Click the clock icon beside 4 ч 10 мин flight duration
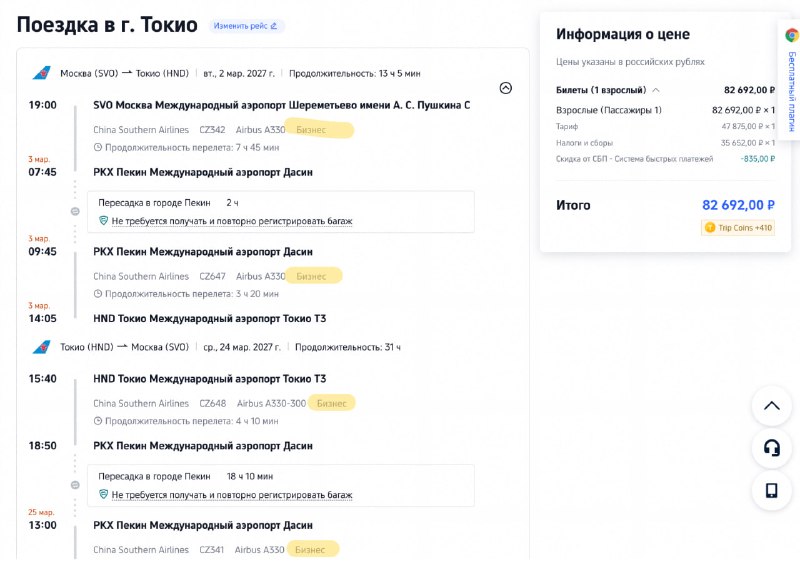800x582 pixels. tap(98, 421)
